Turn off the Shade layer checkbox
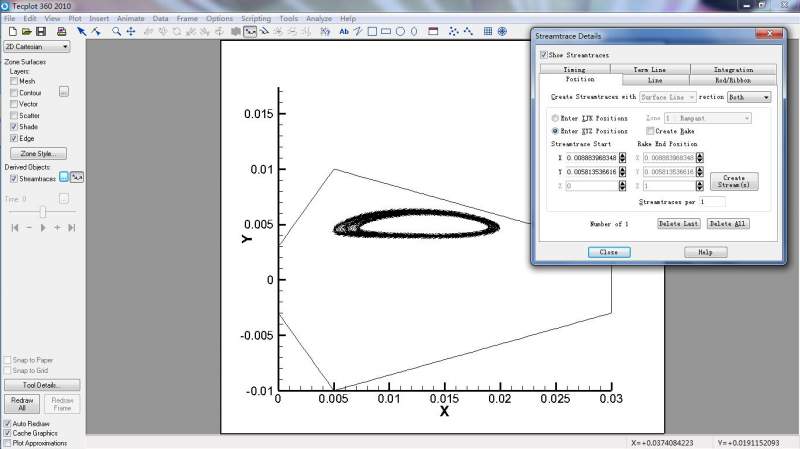Screen dimensions: 800x449 coord(14,127)
